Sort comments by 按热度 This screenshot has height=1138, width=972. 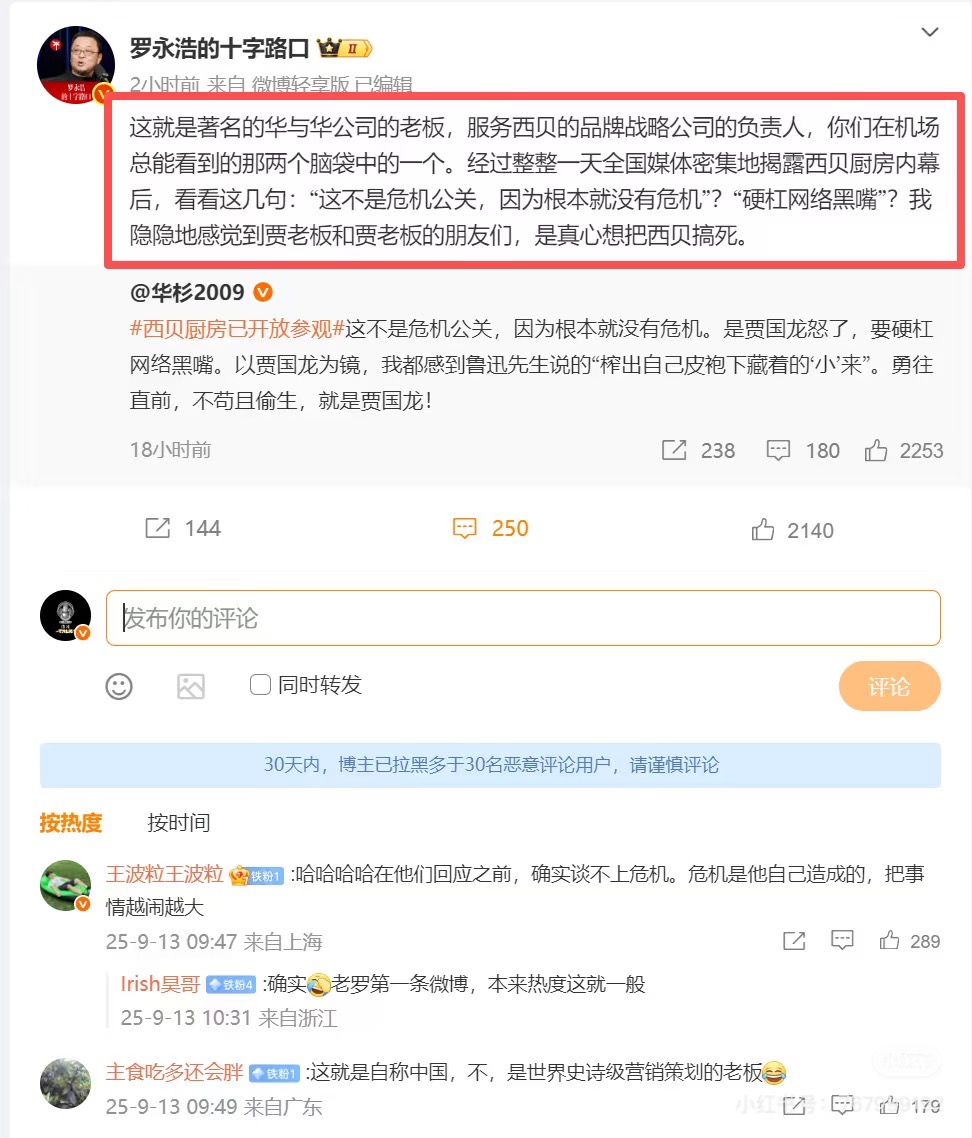pos(71,822)
